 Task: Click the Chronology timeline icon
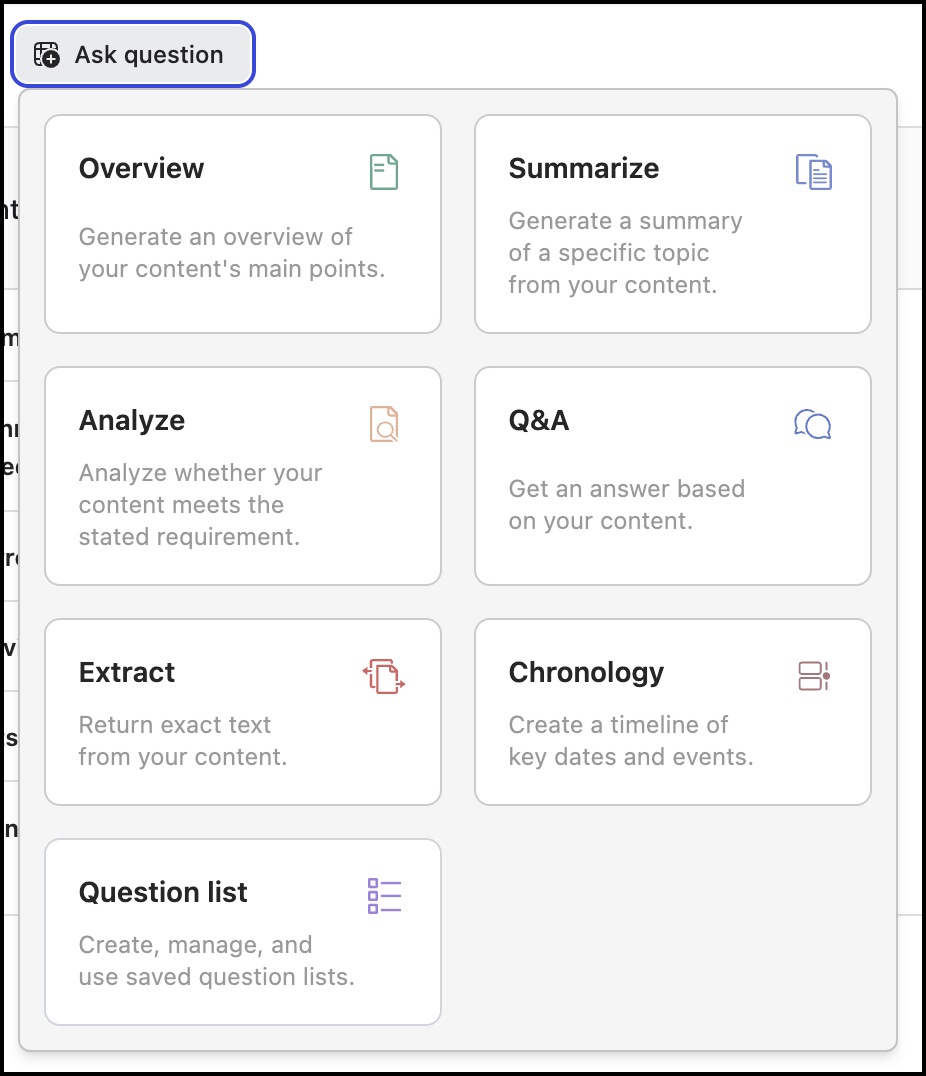tap(814, 676)
